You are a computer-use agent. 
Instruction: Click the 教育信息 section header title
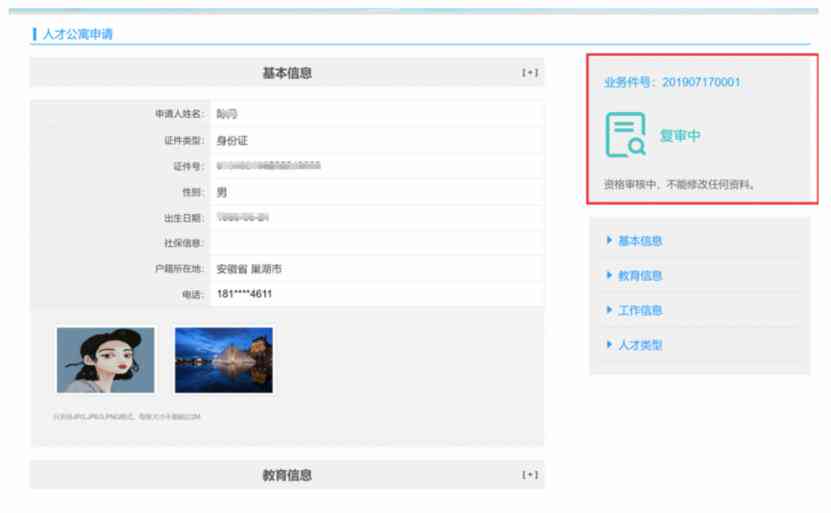tap(287, 475)
